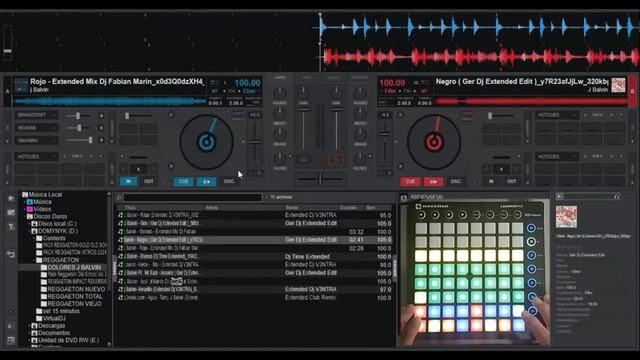The image size is (640, 360).
Task: Open the REVERSE effect dropdown
Action: [36, 128]
